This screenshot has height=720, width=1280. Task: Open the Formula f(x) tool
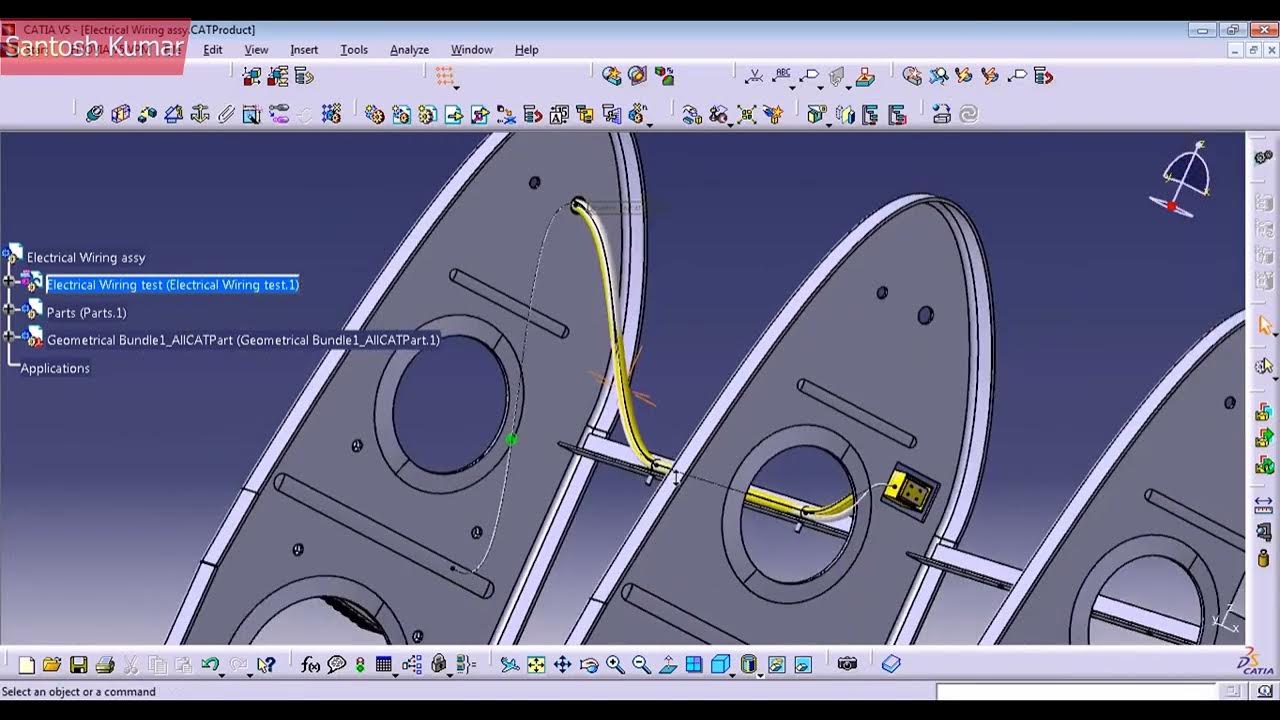click(x=310, y=664)
